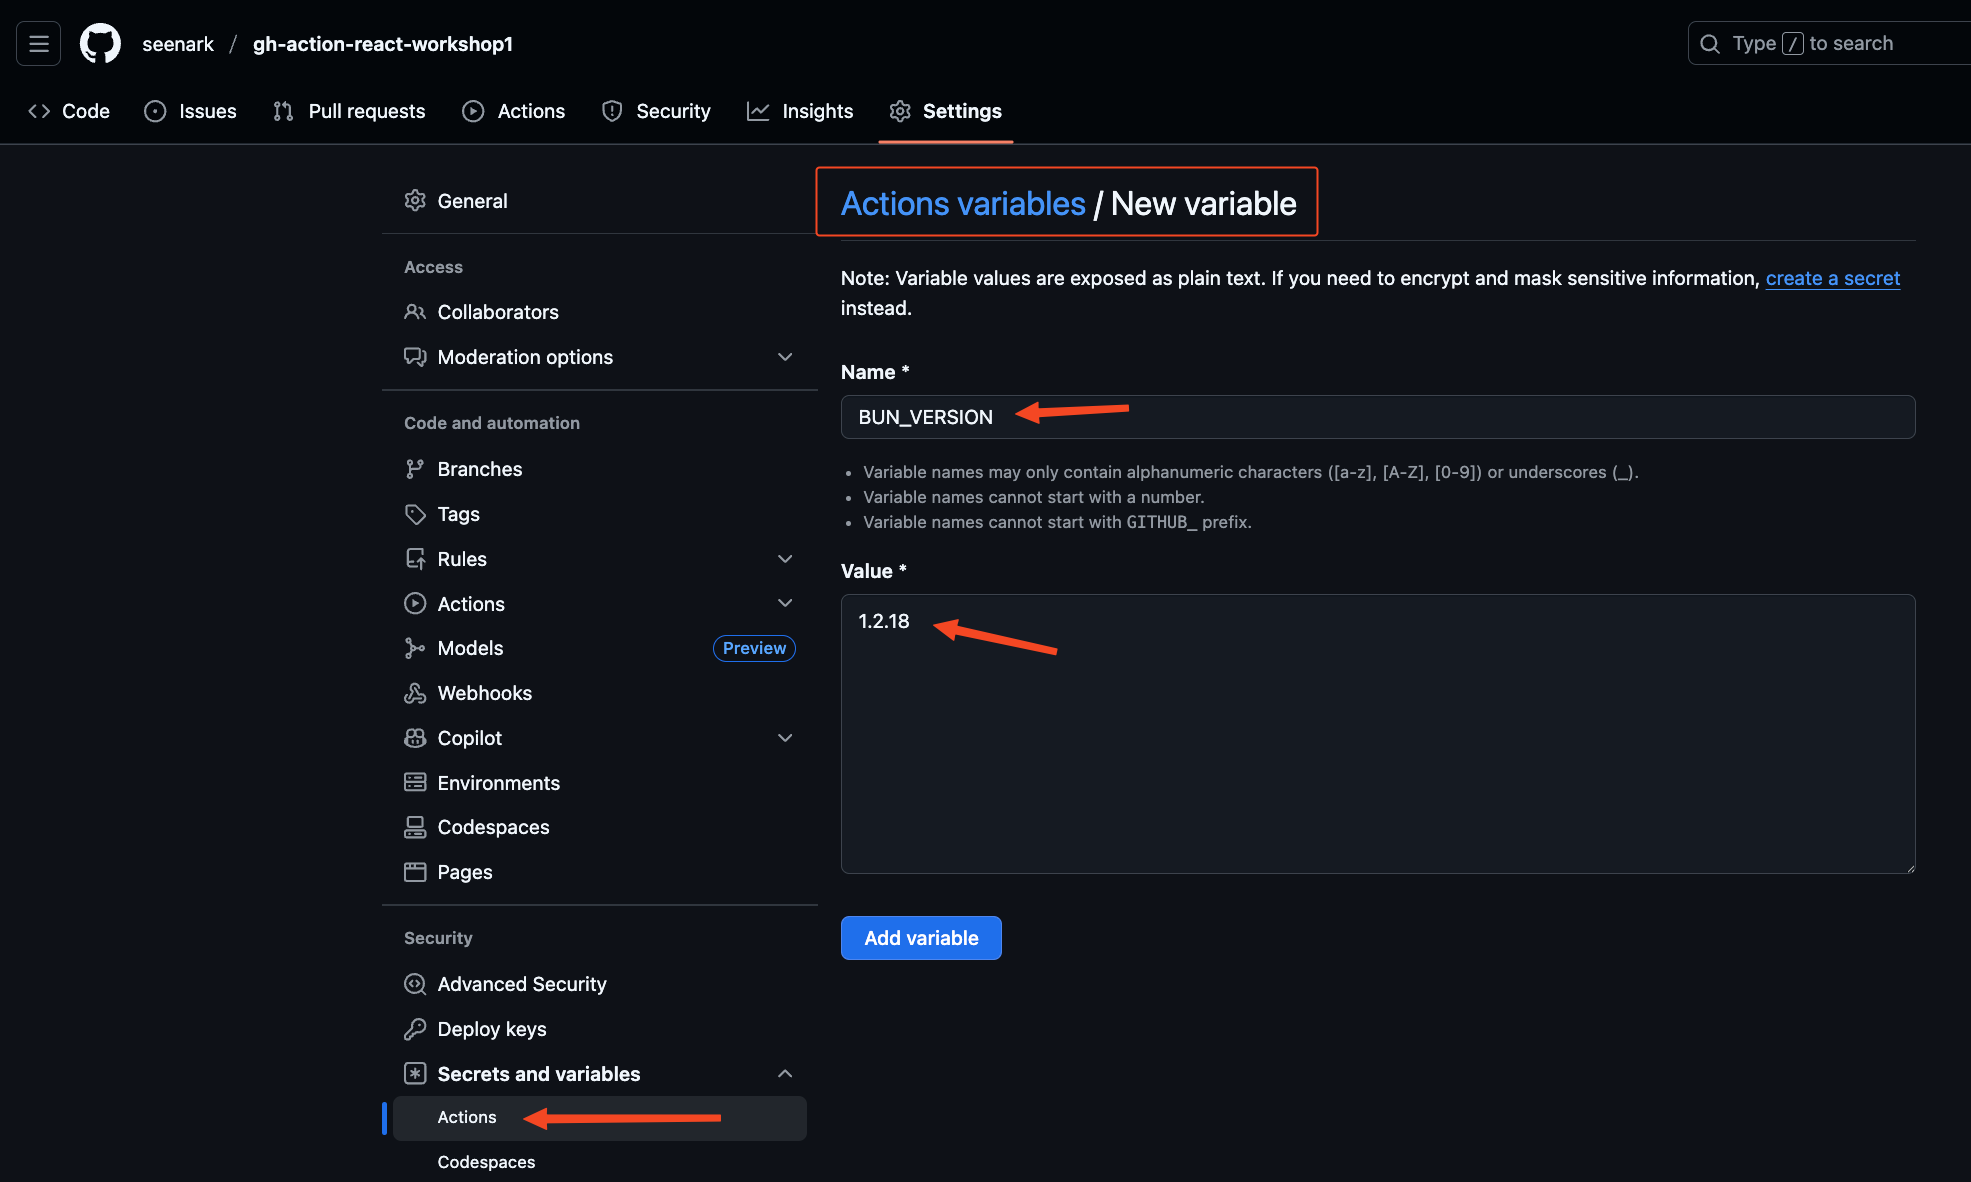
Task: Click the Environments icon in sidebar
Action: (x=415, y=783)
